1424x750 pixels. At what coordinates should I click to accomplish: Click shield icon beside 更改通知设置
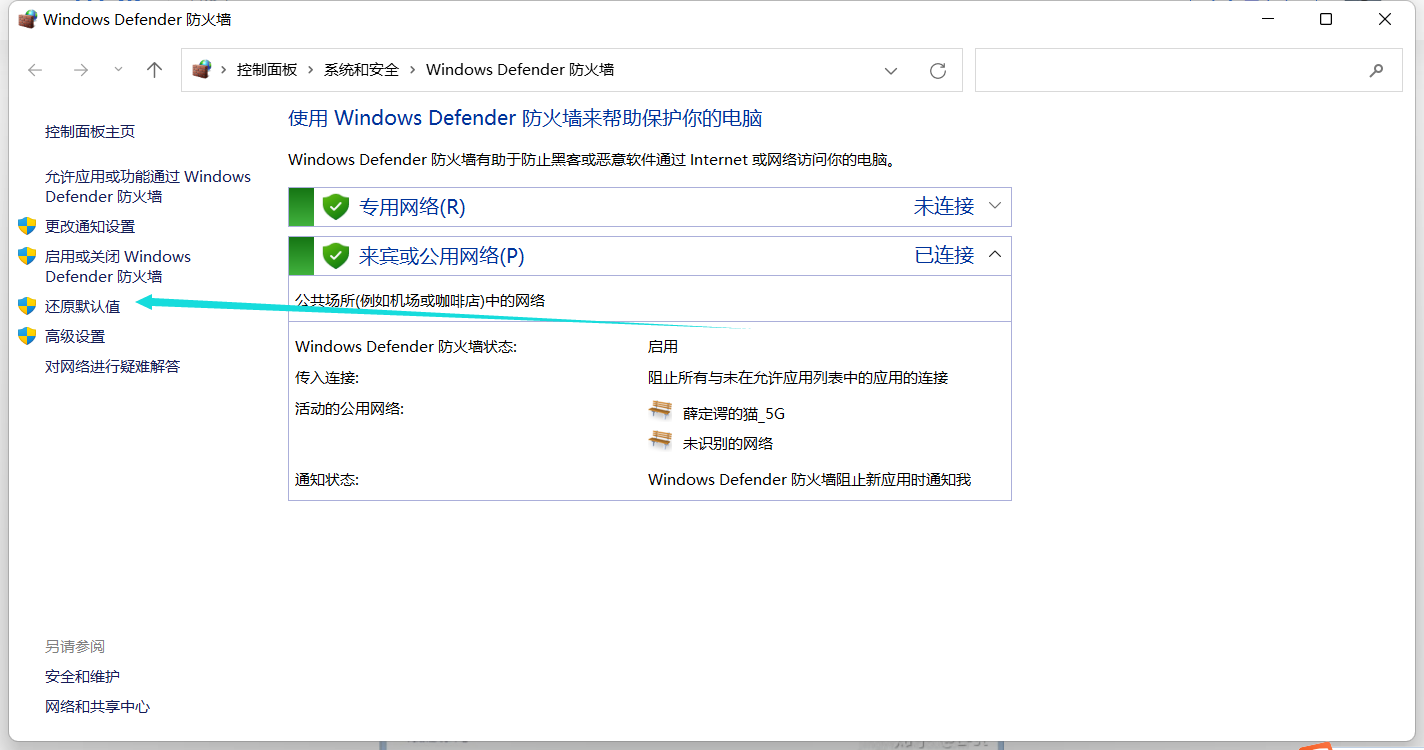pyautogui.click(x=27, y=226)
